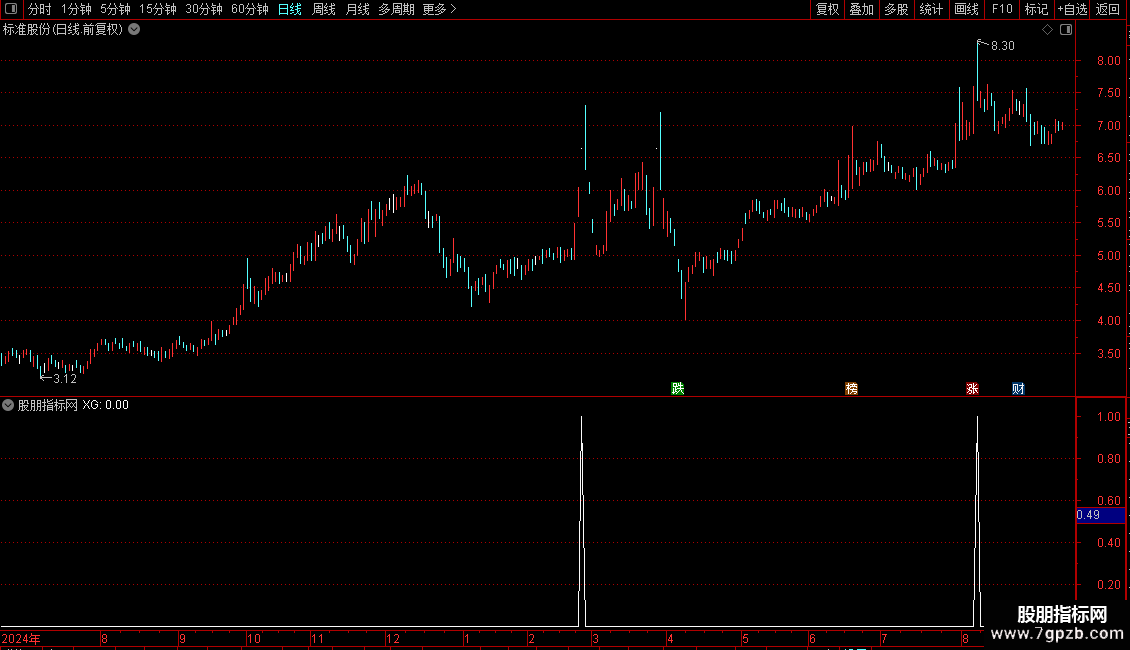Click the orange 榜 event marker

(x=851, y=388)
